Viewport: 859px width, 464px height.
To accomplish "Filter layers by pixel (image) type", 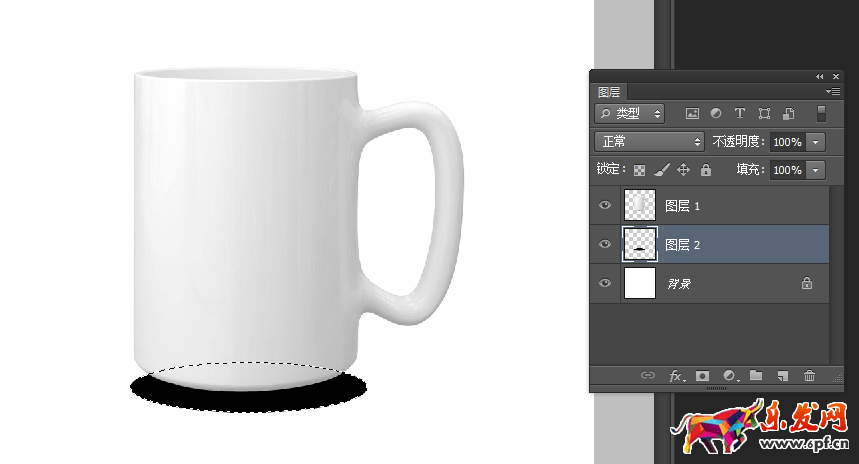I will pyautogui.click(x=692, y=114).
